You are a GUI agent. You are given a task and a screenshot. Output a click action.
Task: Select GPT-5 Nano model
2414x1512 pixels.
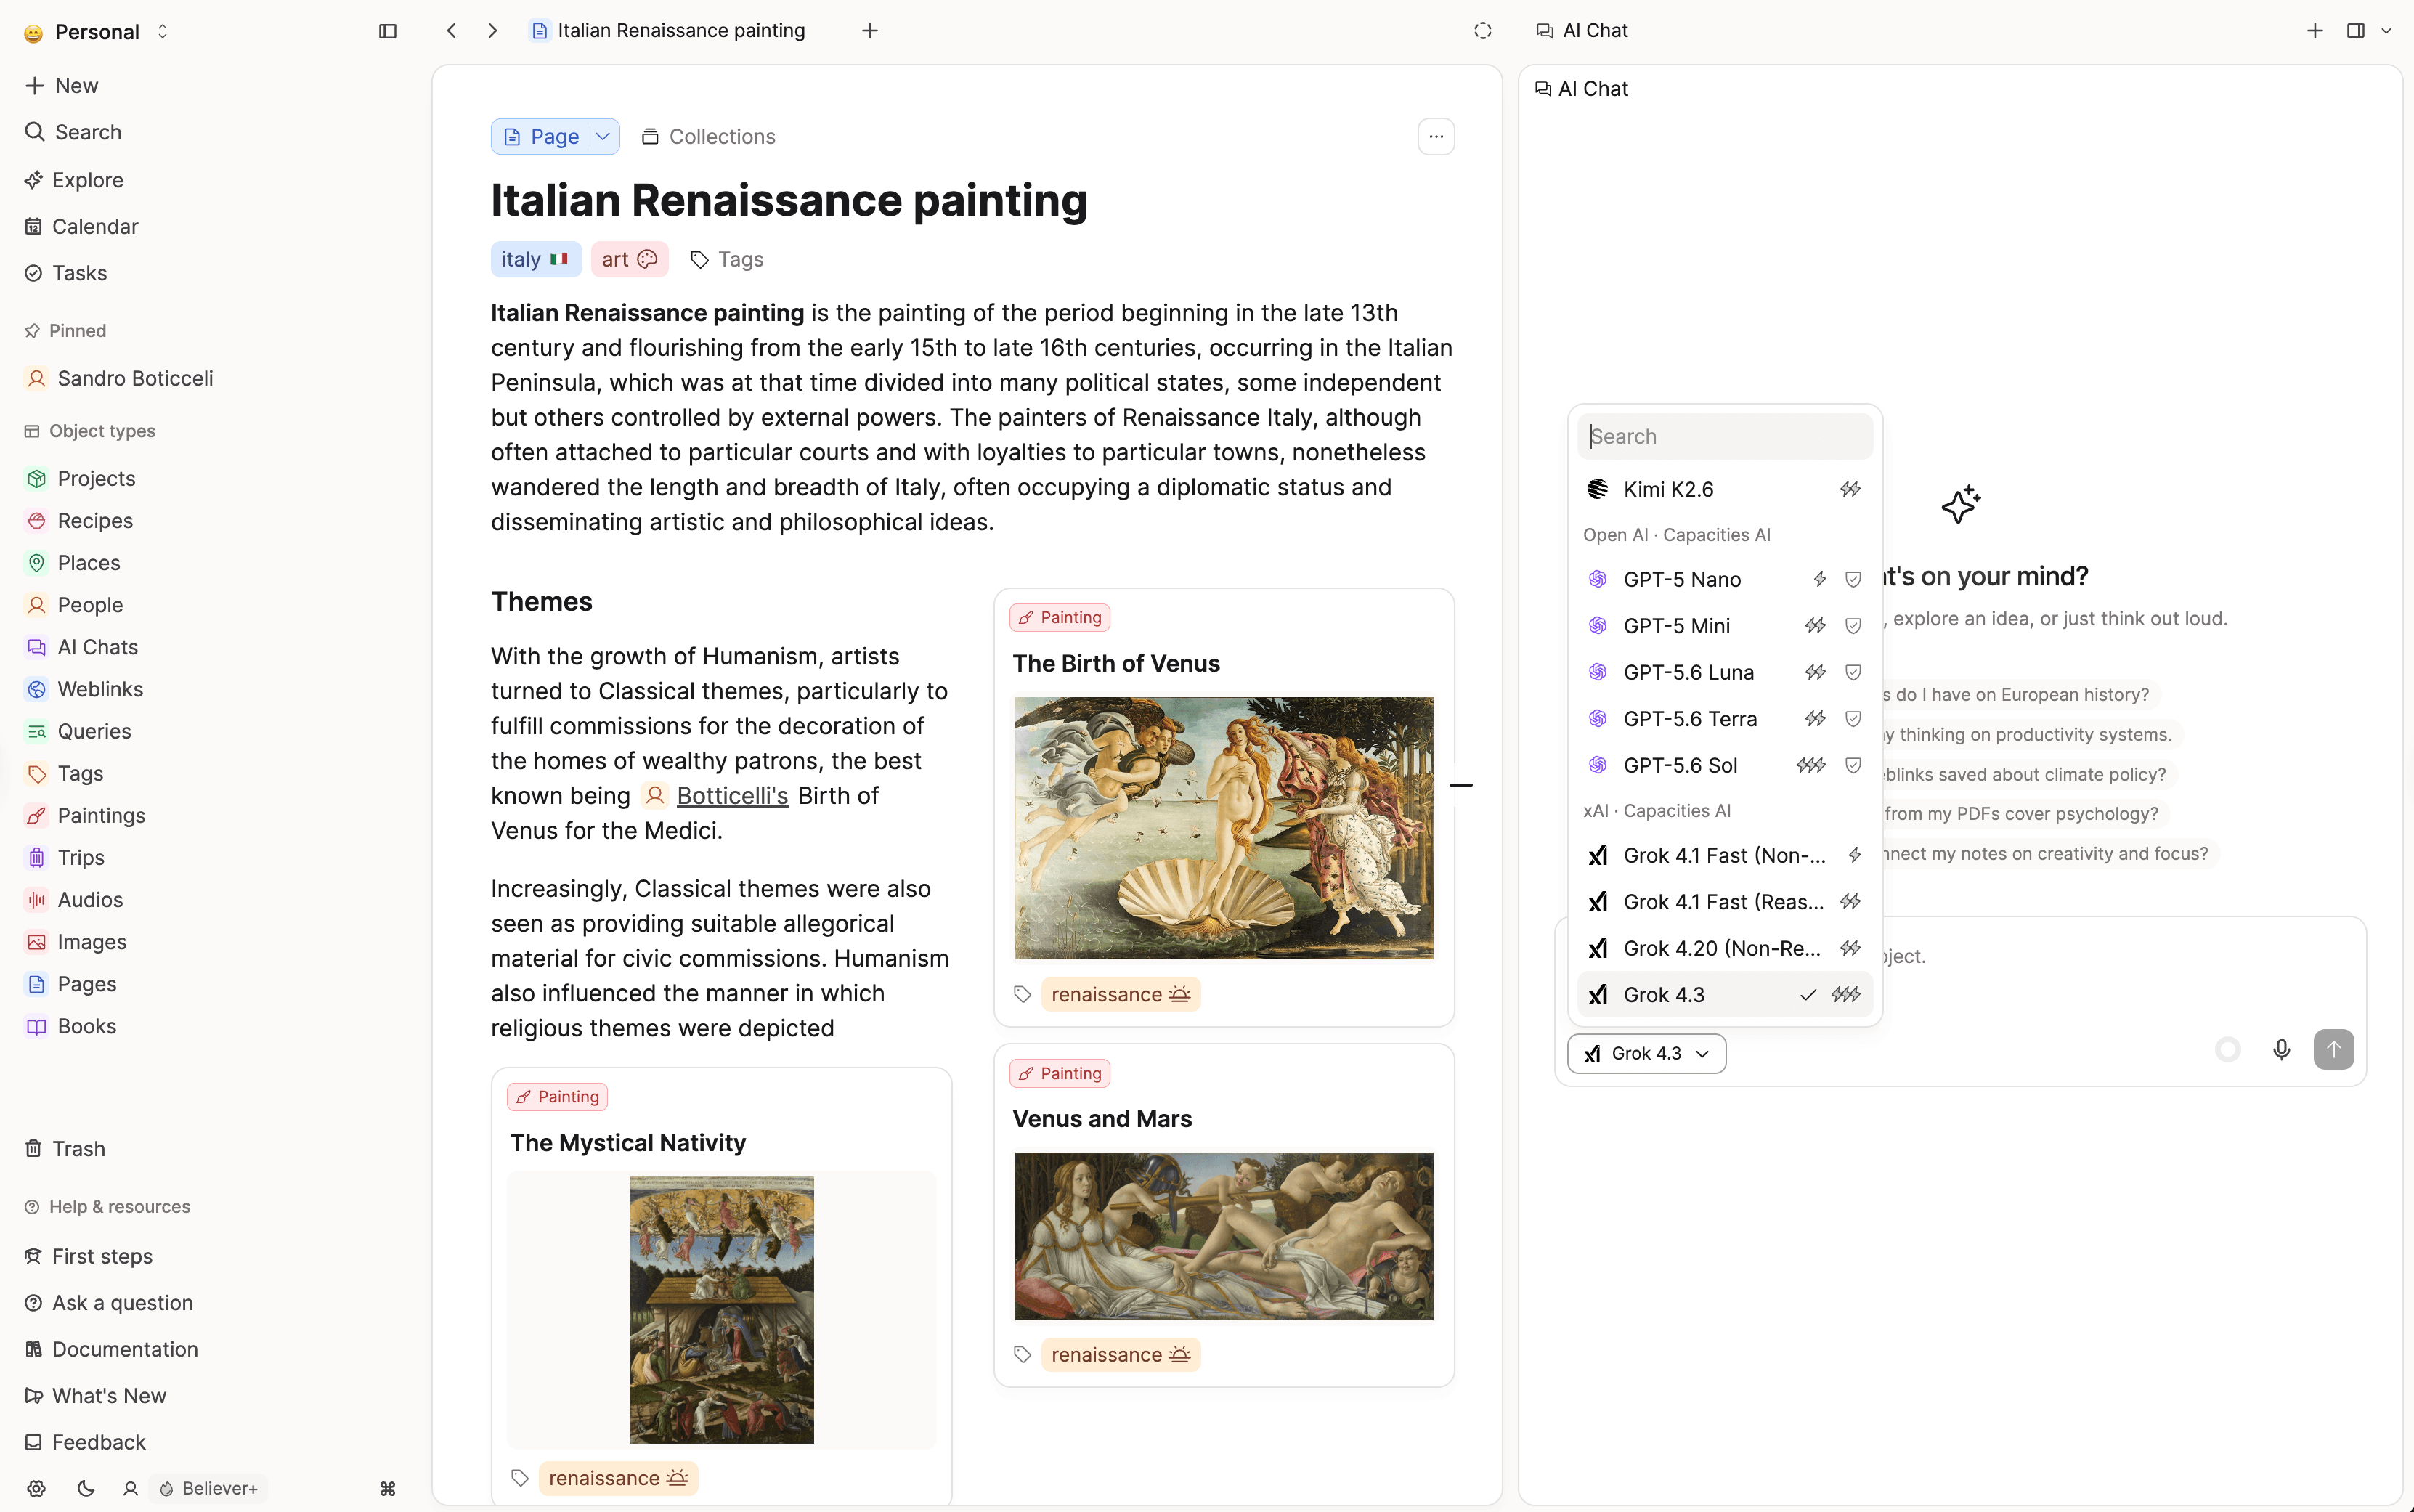point(1724,580)
